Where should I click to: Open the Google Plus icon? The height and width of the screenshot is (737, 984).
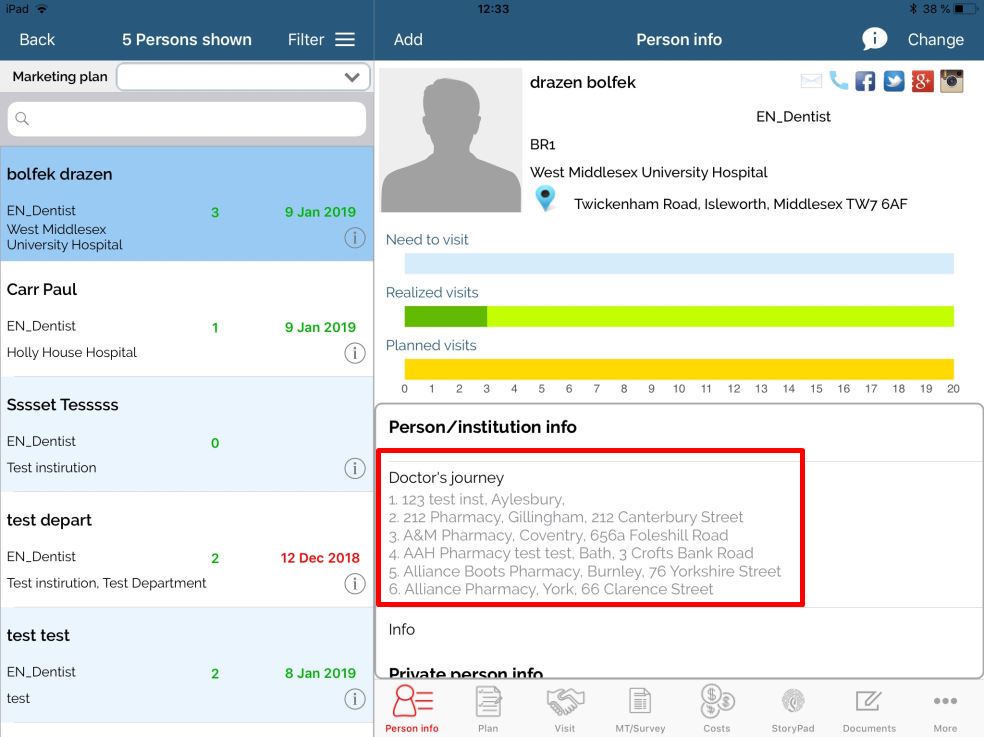point(922,81)
